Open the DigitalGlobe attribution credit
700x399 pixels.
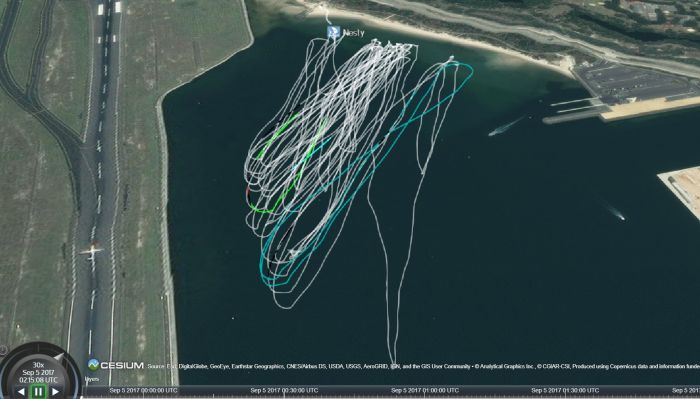pyautogui.click(x=191, y=366)
